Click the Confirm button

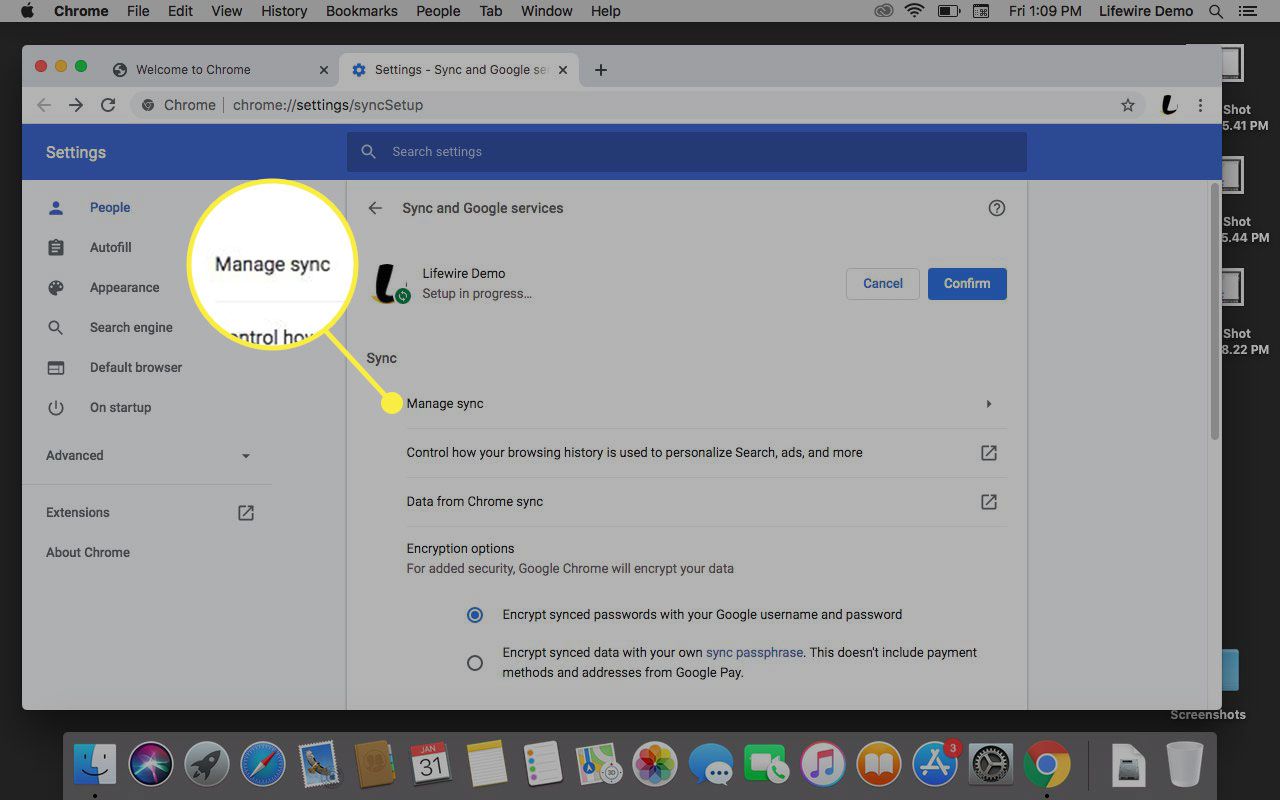pos(967,283)
